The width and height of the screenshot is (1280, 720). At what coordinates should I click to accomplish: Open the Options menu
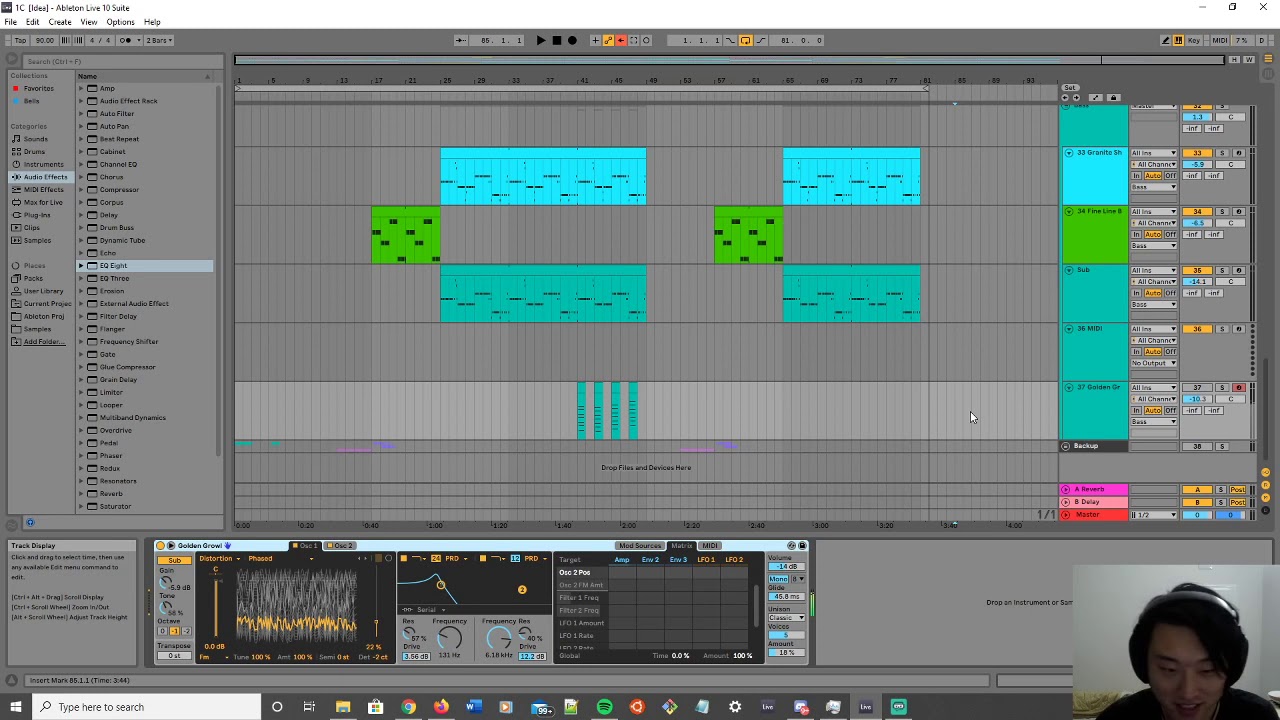120,22
